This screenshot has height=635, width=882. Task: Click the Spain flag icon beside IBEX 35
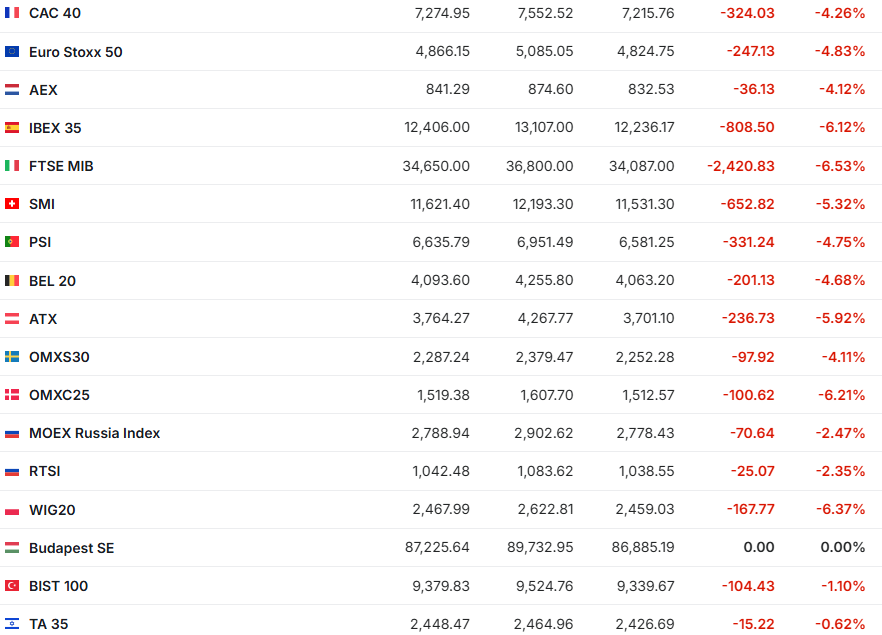12,128
